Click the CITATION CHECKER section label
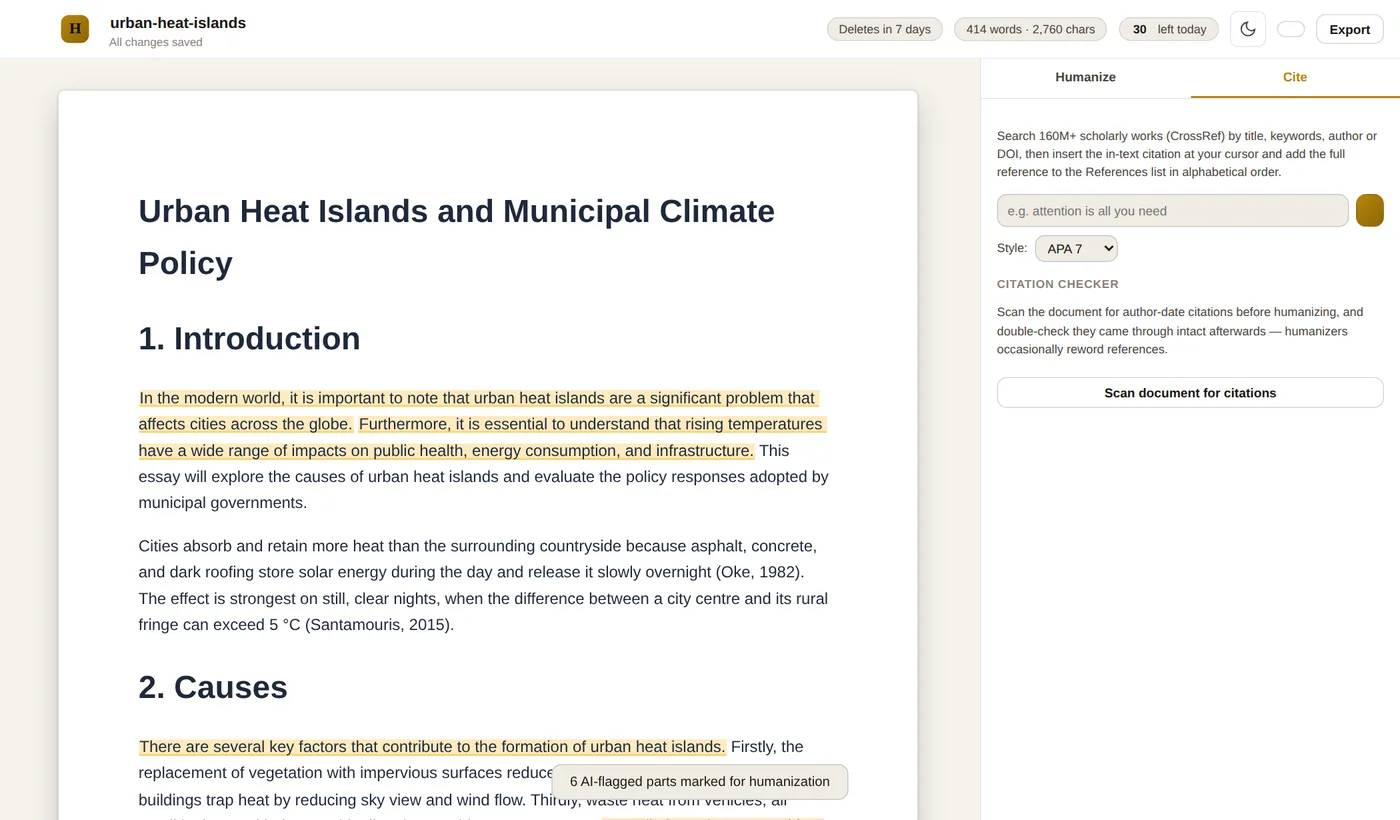The height and width of the screenshot is (820, 1400). 1058,284
